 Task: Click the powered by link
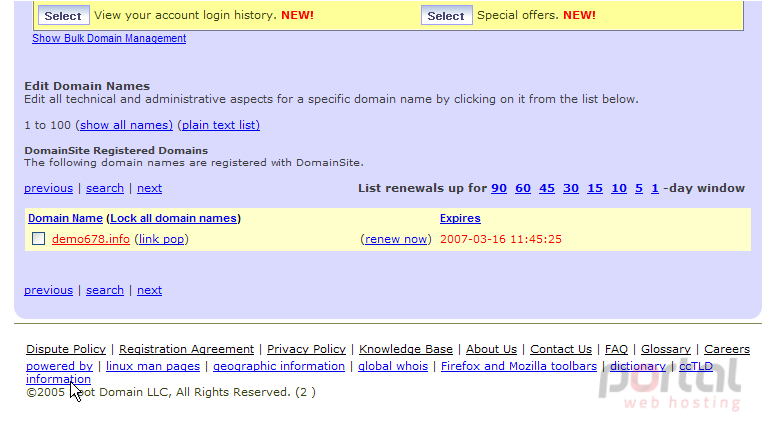click(59, 366)
